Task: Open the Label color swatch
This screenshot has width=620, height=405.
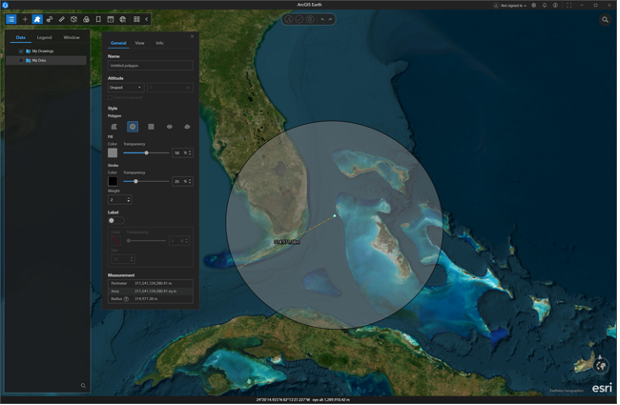Action: [116, 241]
